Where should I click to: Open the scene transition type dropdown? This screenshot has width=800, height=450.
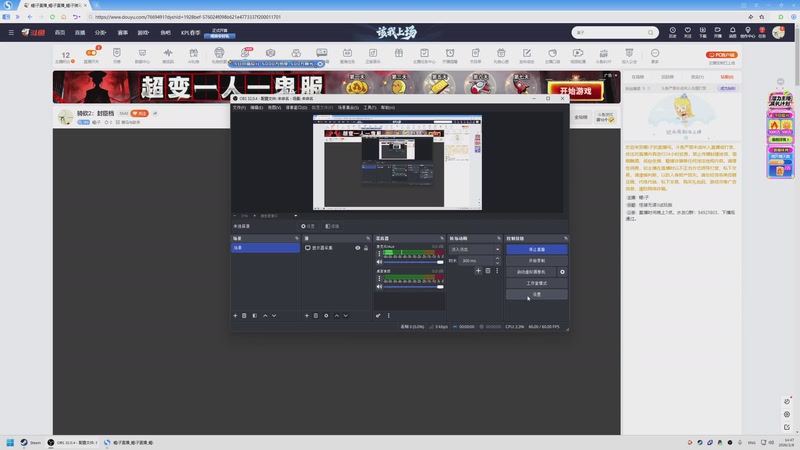(x=475, y=249)
